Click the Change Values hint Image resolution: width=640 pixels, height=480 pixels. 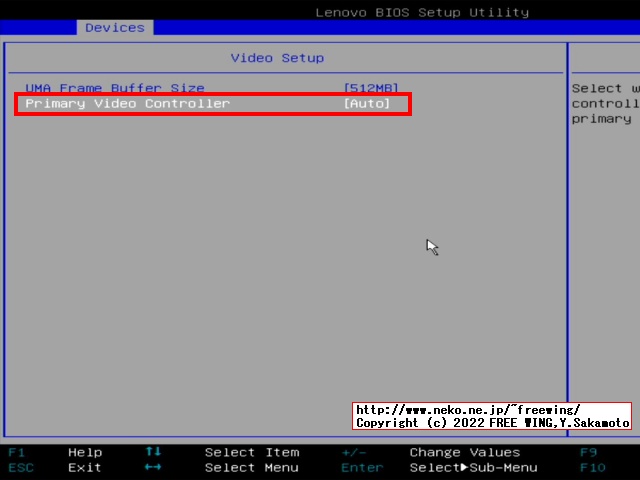464,452
